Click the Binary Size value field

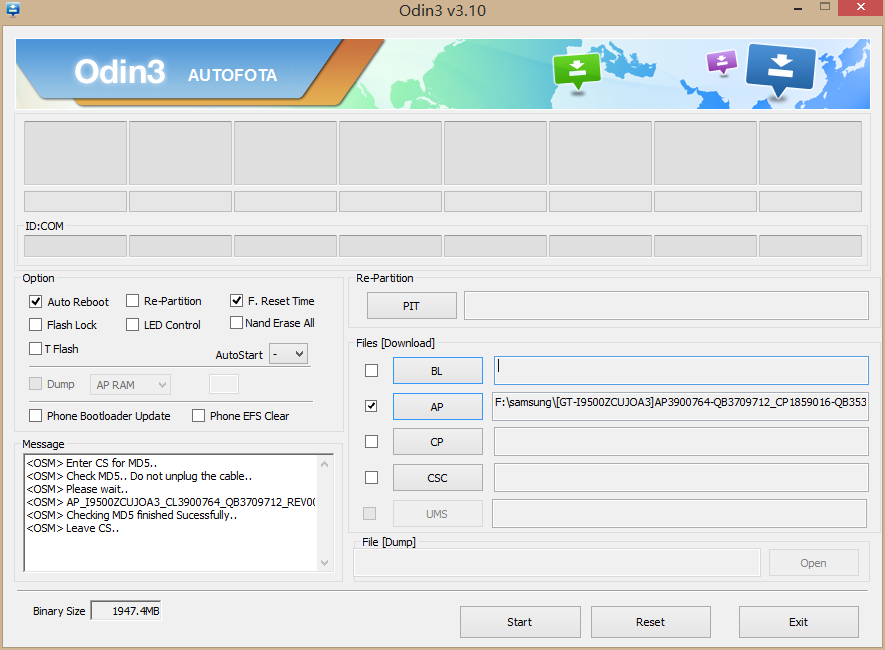[126, 611]
